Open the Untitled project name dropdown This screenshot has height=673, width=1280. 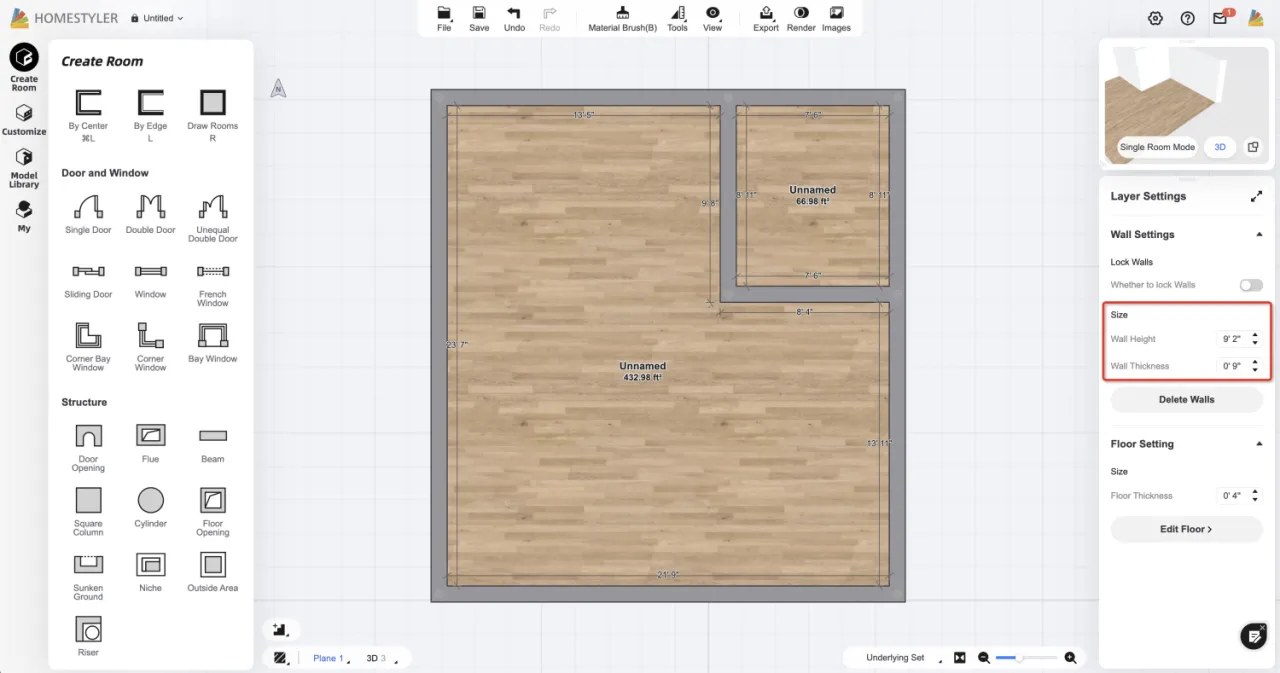(163, 18)
